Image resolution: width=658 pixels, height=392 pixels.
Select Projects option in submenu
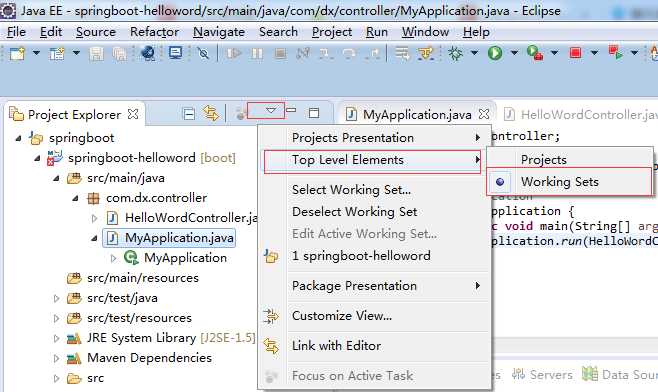point(569,159)
